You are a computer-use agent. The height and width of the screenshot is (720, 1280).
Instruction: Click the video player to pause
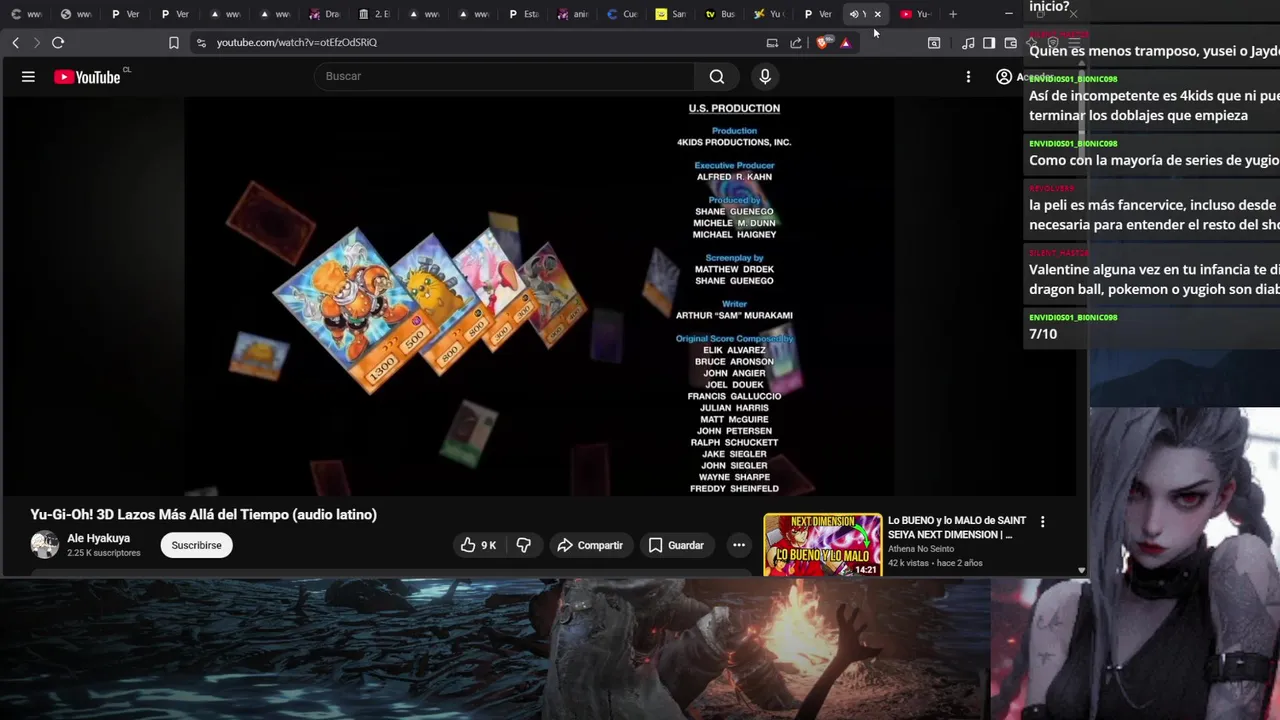click(540, 296)
